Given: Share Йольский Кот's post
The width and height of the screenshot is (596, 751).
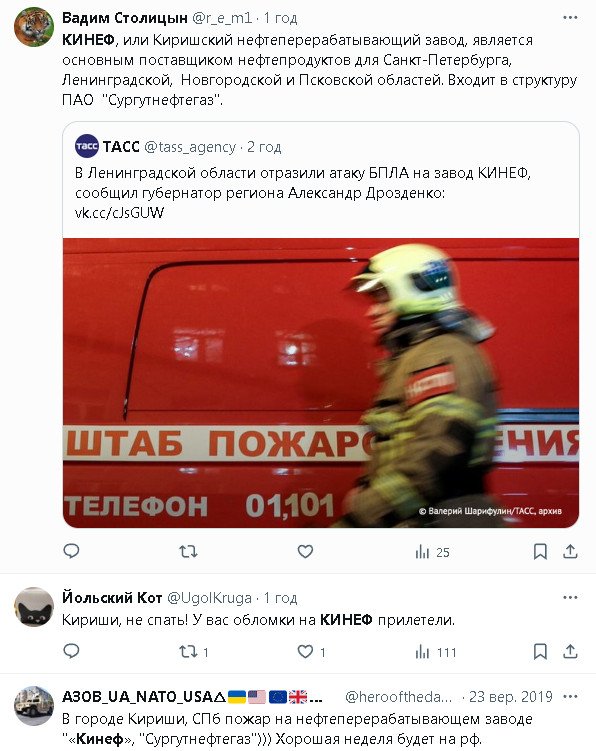Looking at the screenshot, I should [570, 651].
